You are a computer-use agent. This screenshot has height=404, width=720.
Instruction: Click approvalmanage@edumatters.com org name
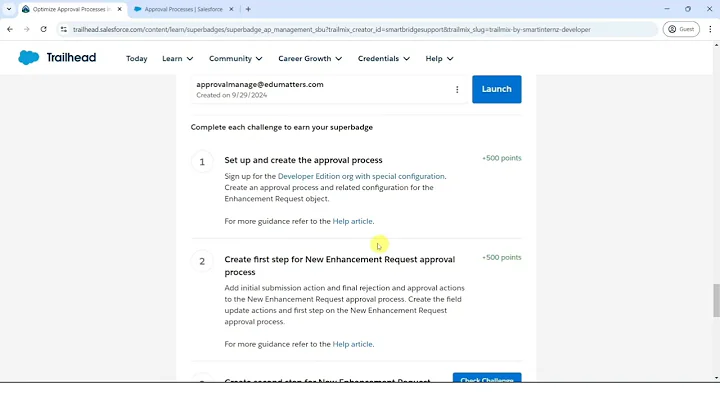coord(260,84)
